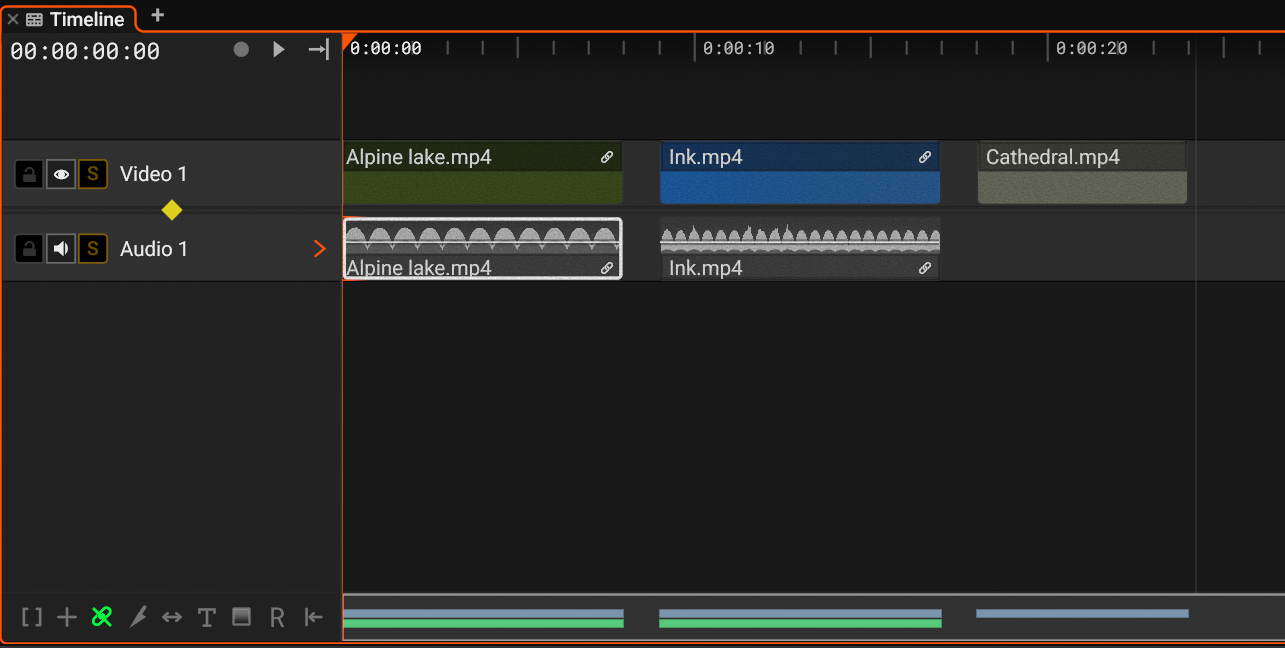The height and width of the screenshot is (648, 1285).
Task: Select the double-arrow slip tool
Action: click(x=172, y=618)
